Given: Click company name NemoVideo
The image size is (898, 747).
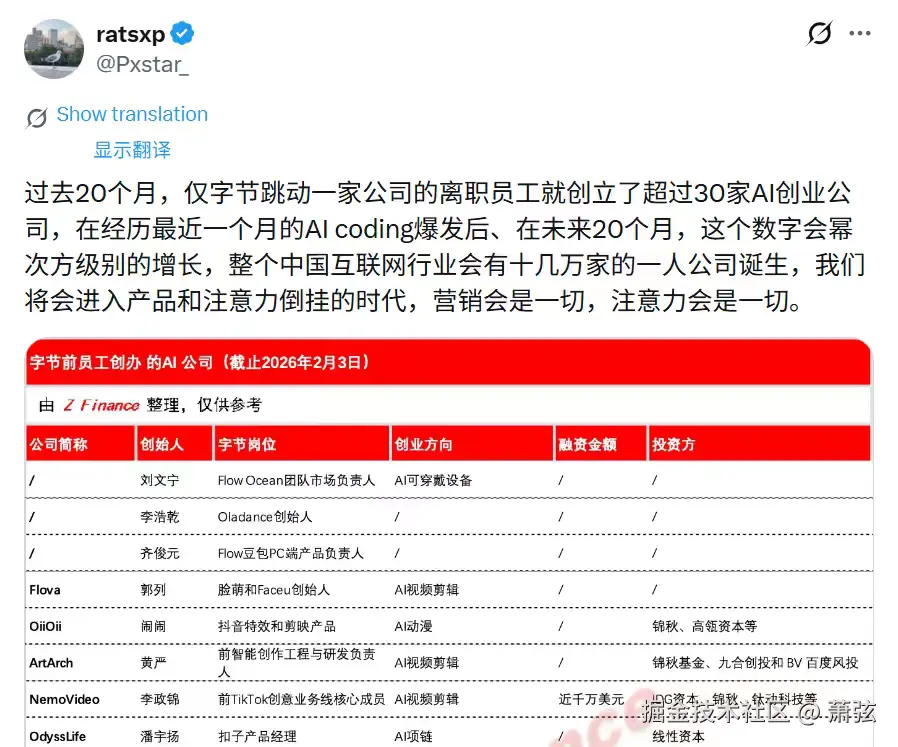Looking at the screenshot, I should pyautogui.click(x=64, y=699).
